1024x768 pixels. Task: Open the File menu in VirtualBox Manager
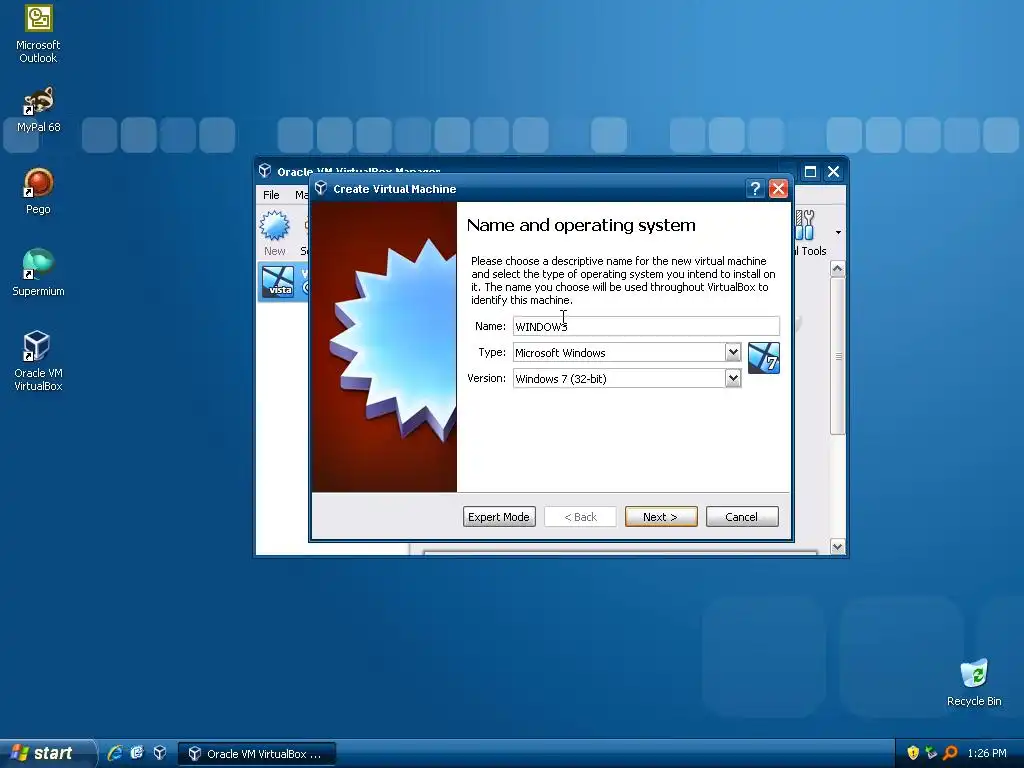pos(271,195)
